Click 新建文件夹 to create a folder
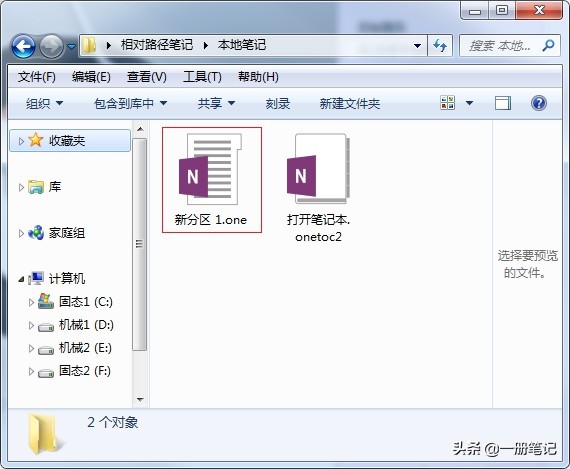Viewport: 570px width, 469px height. tap(350, 104)
